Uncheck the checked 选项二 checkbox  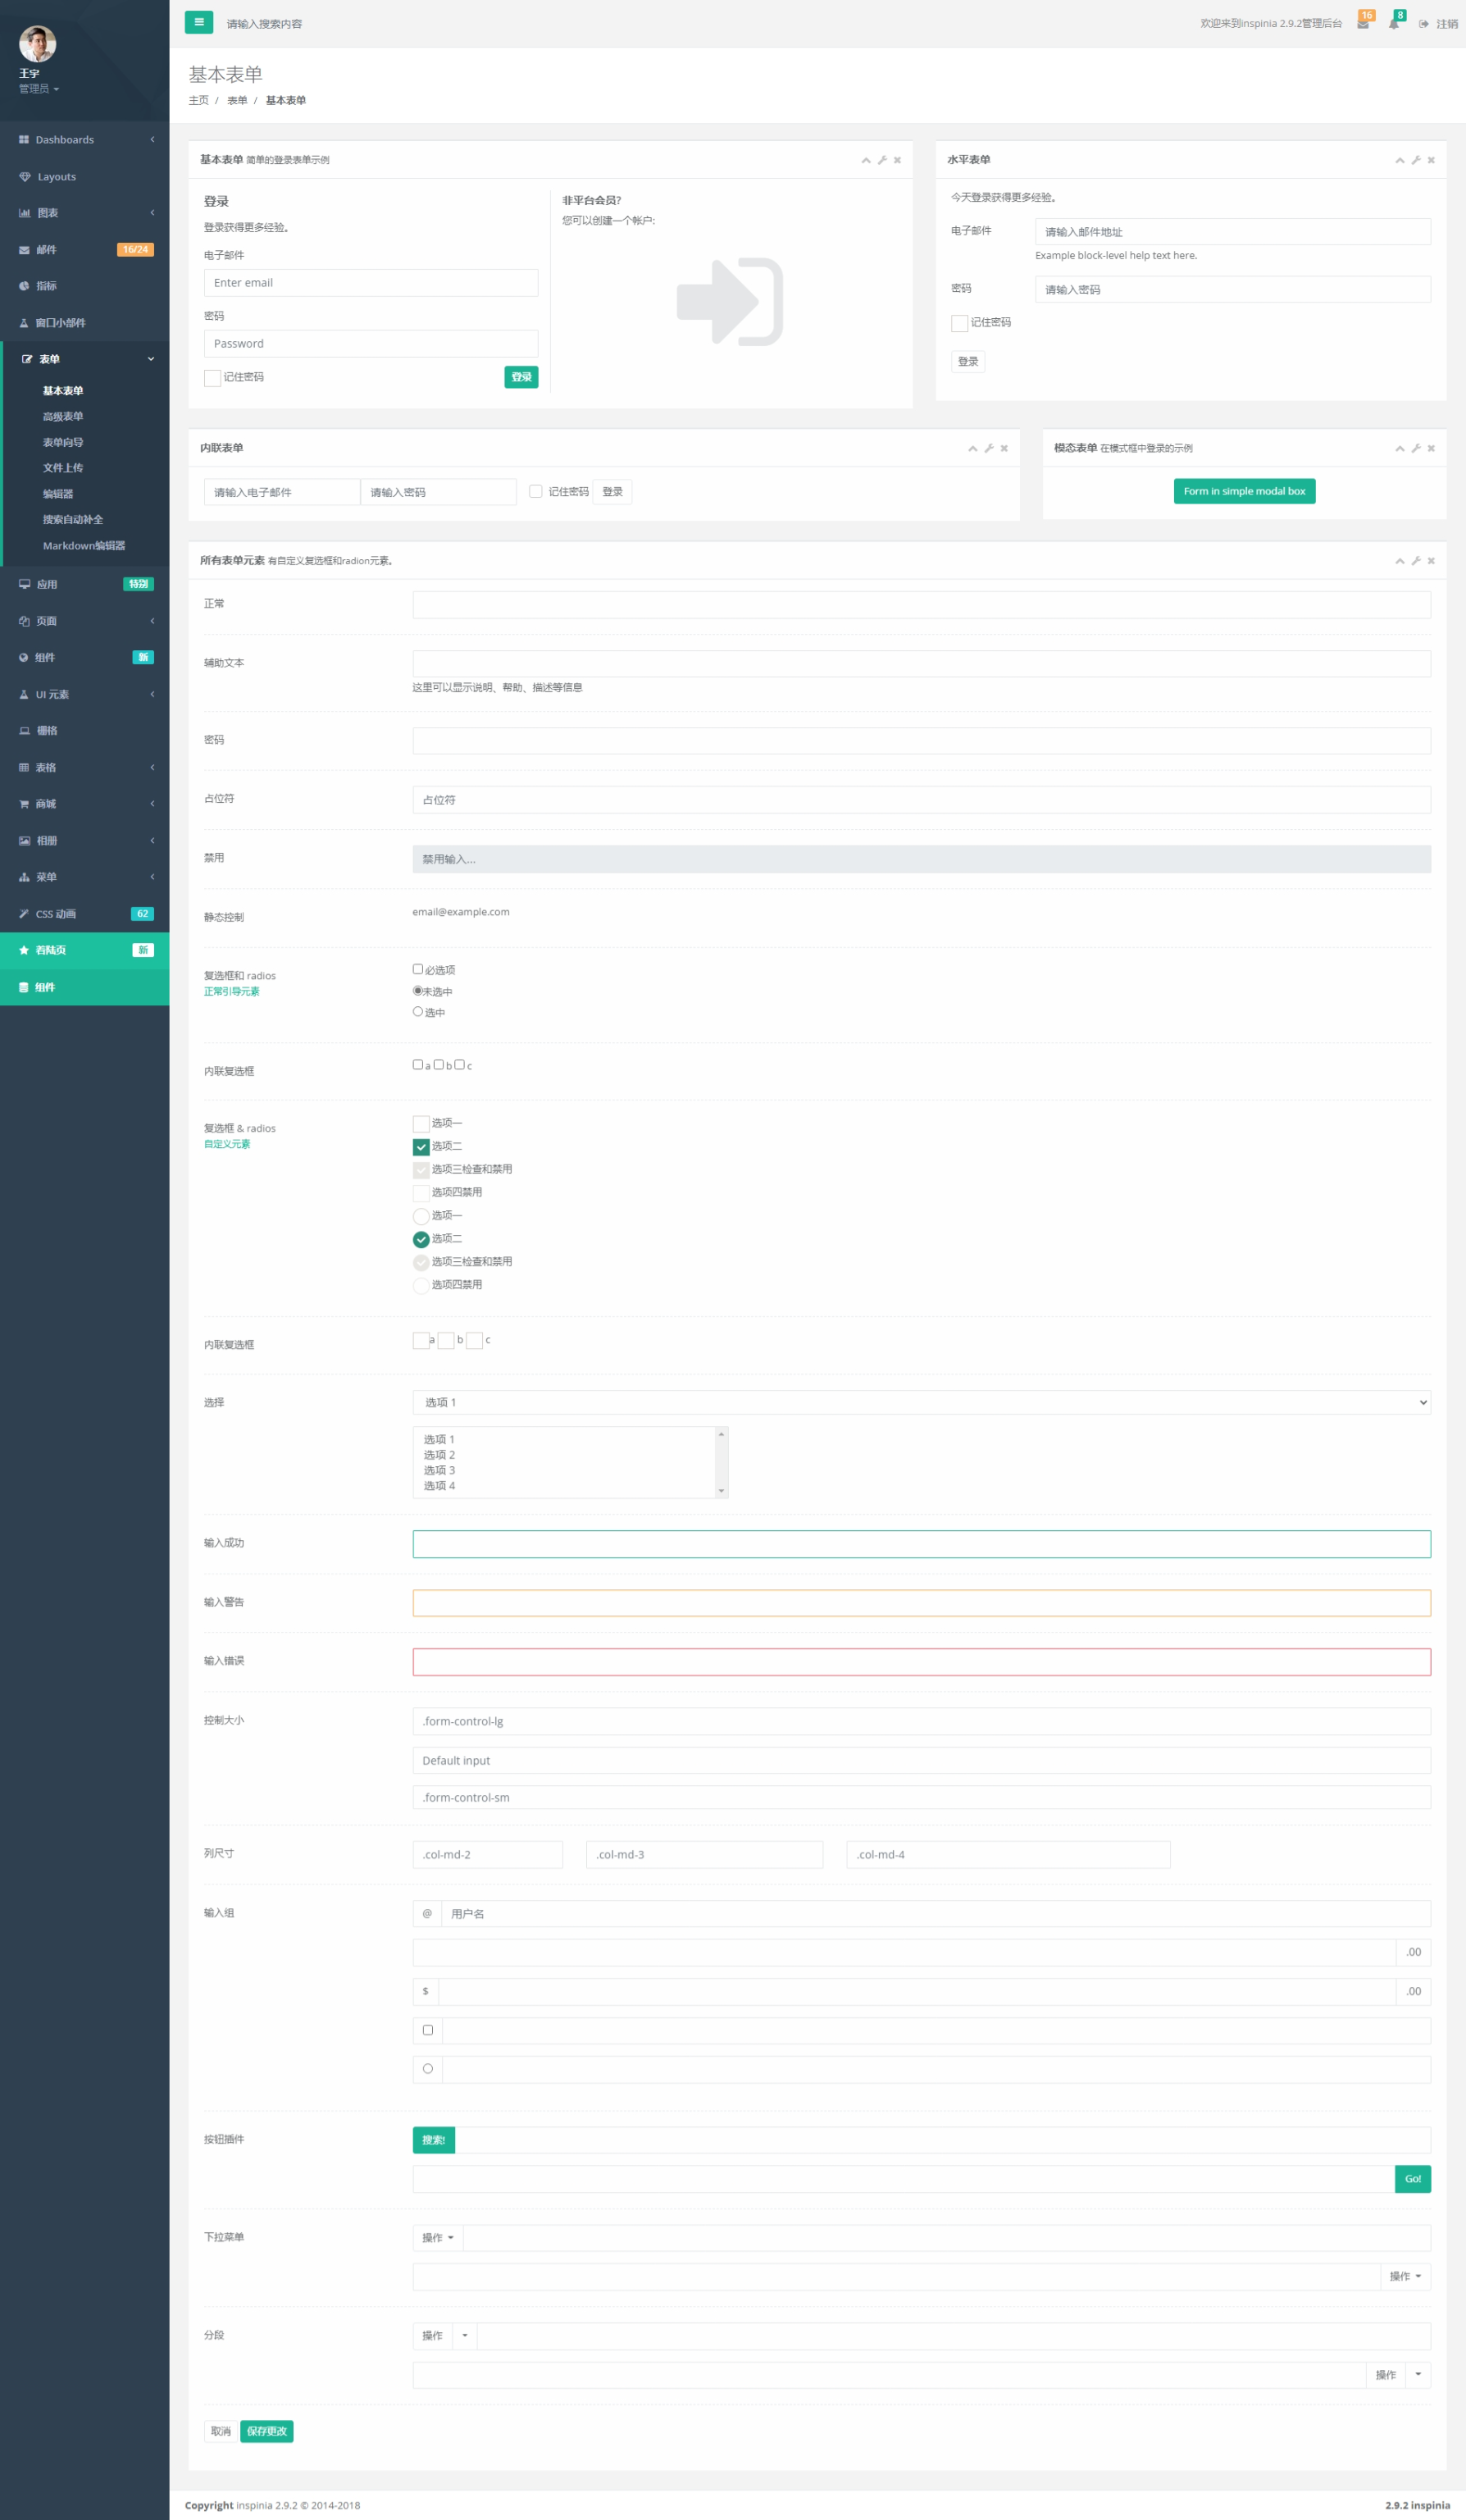421,1147
